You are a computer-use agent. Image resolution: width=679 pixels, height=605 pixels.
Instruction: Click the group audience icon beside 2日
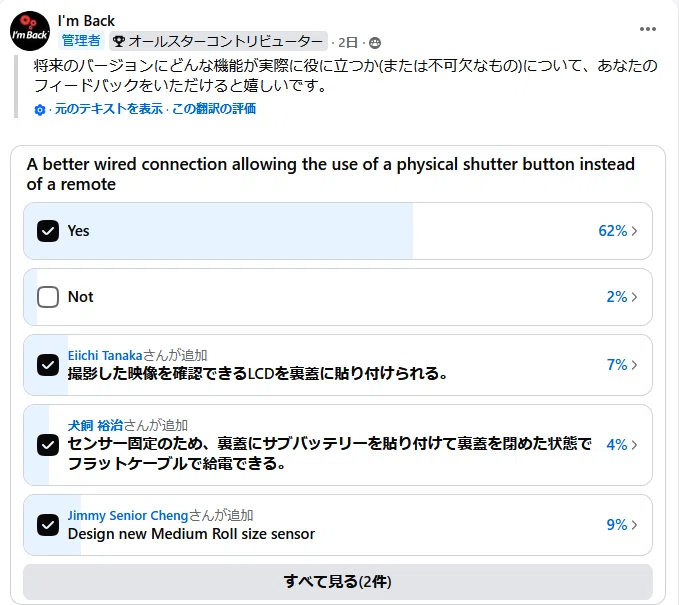[375, 42]
